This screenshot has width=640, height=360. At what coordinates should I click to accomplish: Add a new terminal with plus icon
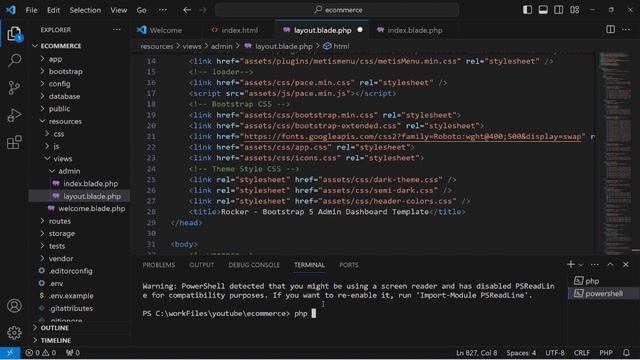pyautogui.click(x=570, y=264)
